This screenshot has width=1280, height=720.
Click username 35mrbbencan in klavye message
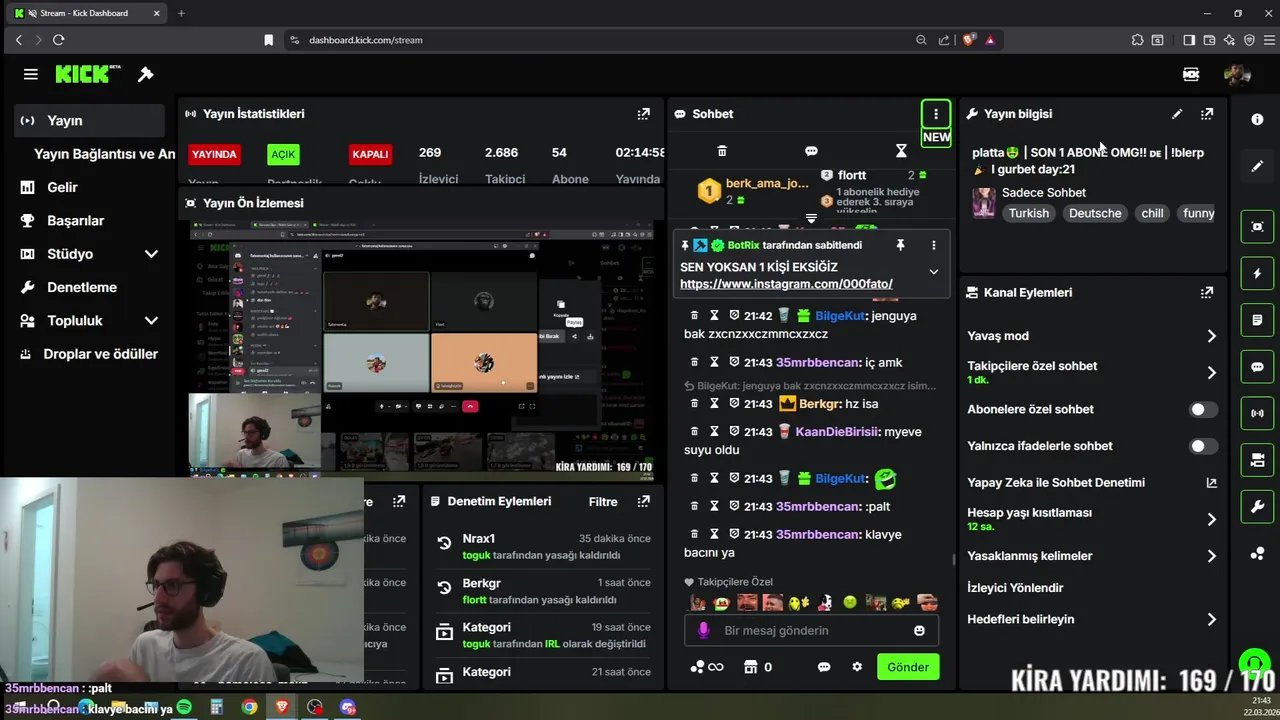coord(818,534)
